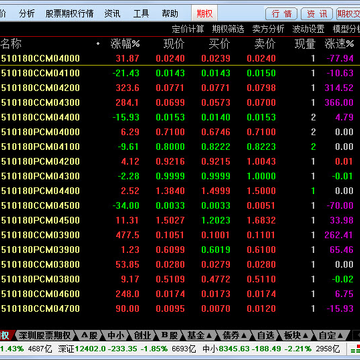Open the 波动设置 tool

(x=308, y=29)
